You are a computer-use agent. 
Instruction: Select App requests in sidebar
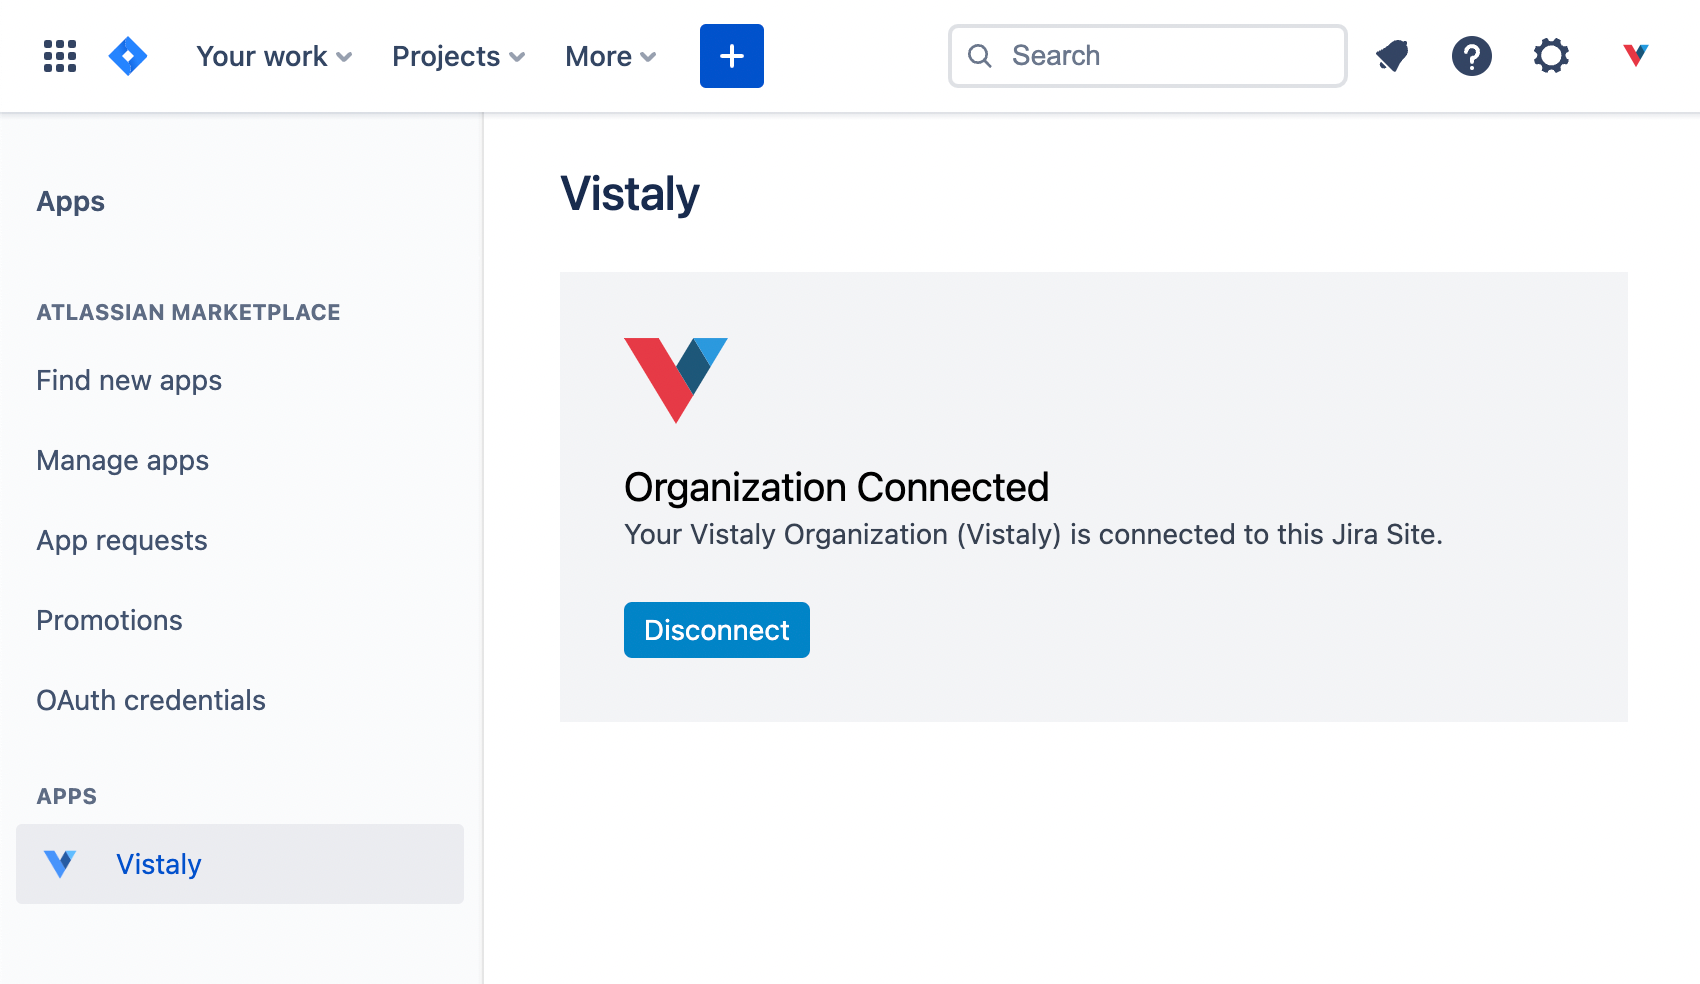(x=122, y=541)
